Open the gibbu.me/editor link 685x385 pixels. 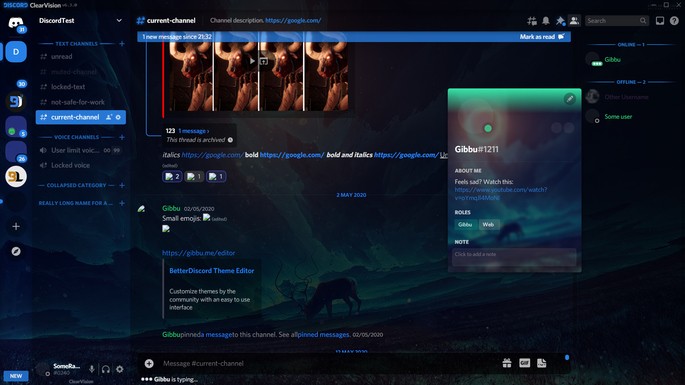coord(198,253)
